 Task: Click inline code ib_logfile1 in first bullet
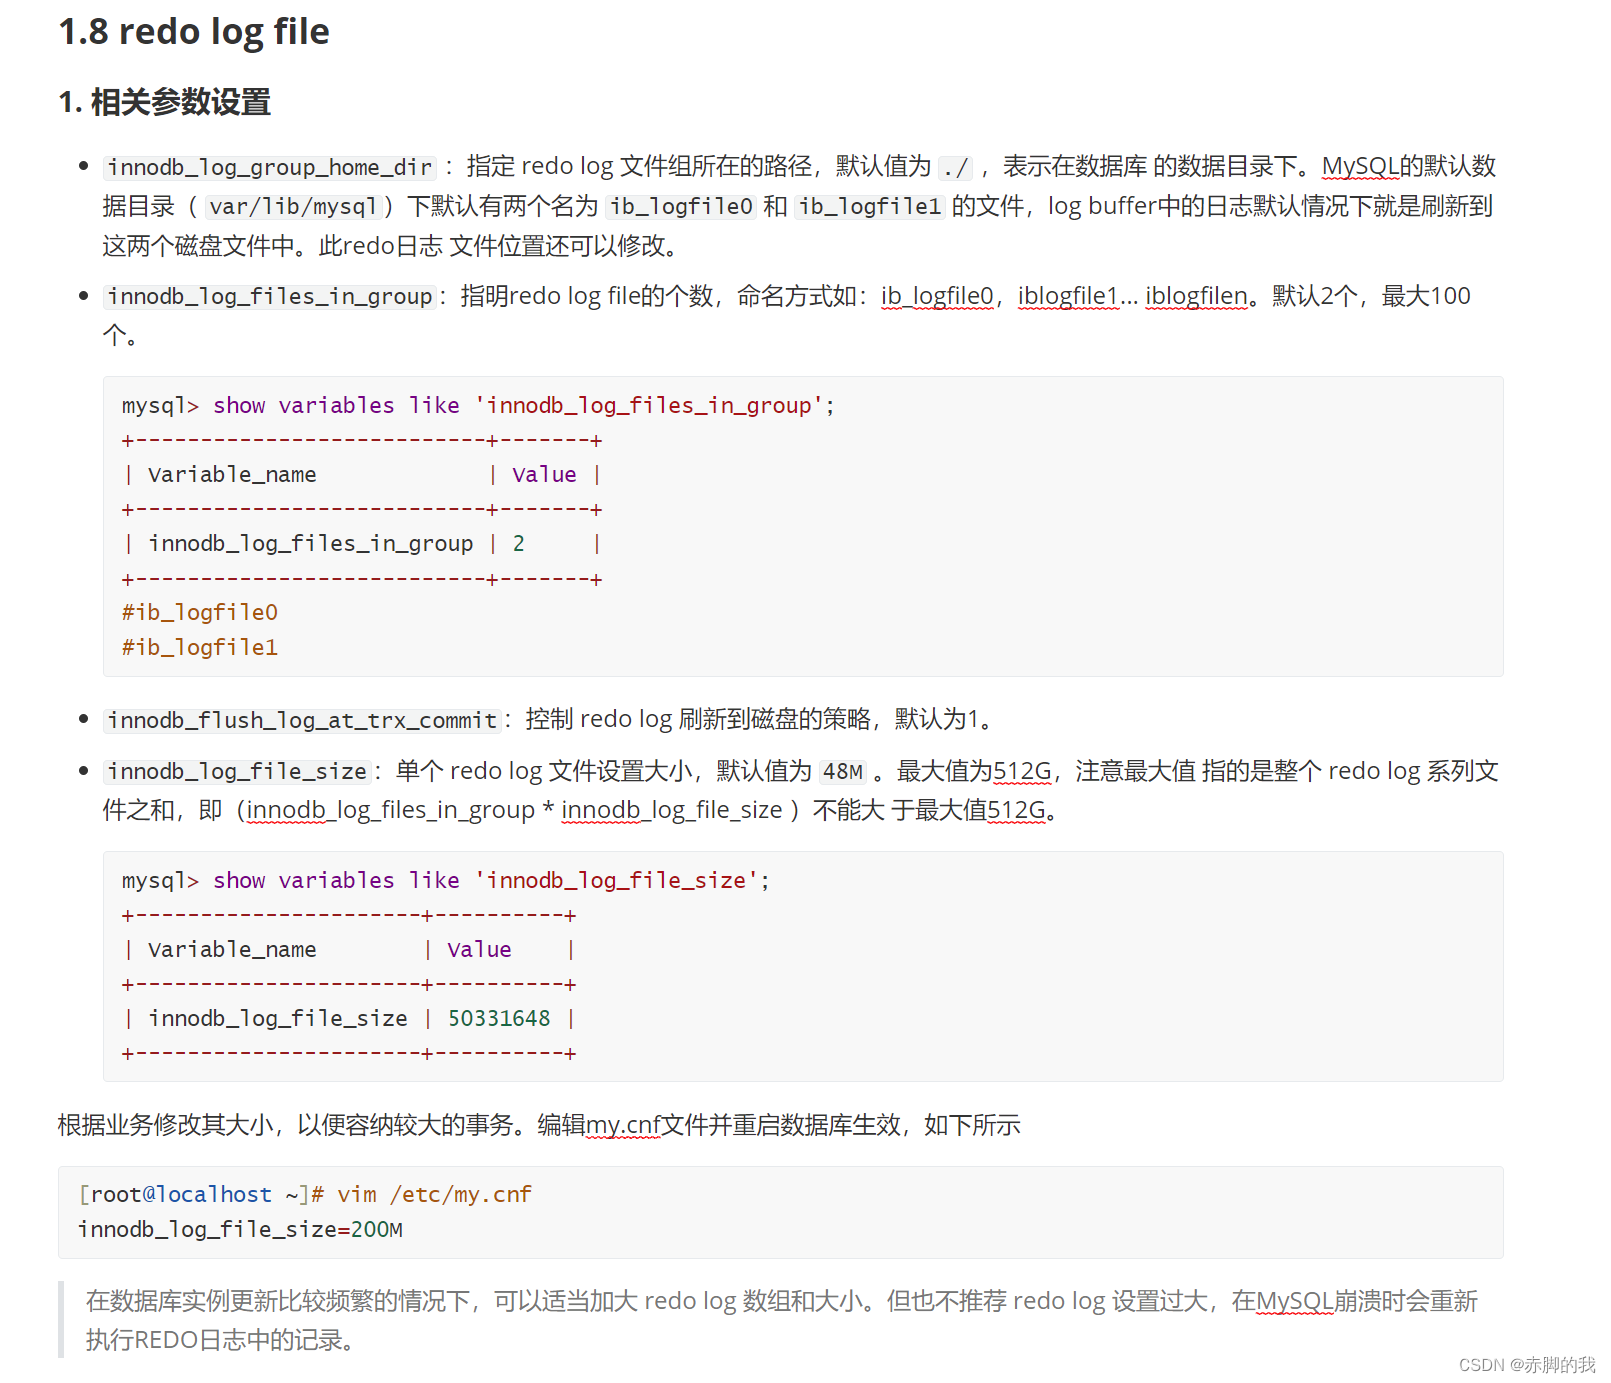[870, 207]
